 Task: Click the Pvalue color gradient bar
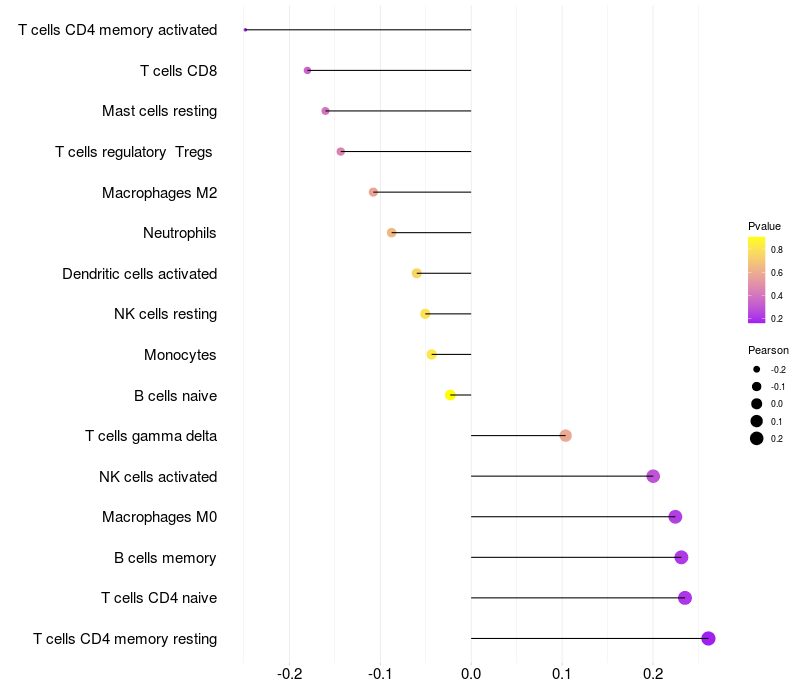pos(757,280)
